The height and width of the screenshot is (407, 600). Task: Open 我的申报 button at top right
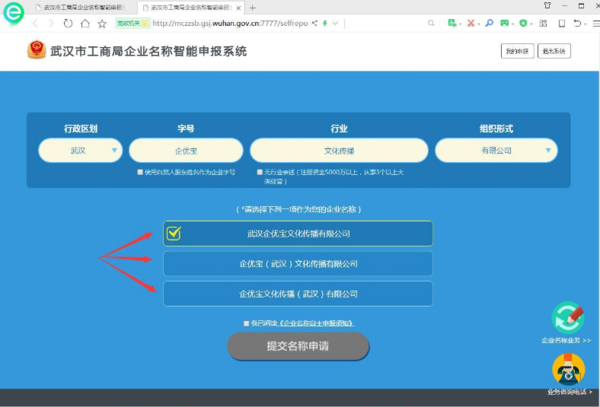coord(517,51)
